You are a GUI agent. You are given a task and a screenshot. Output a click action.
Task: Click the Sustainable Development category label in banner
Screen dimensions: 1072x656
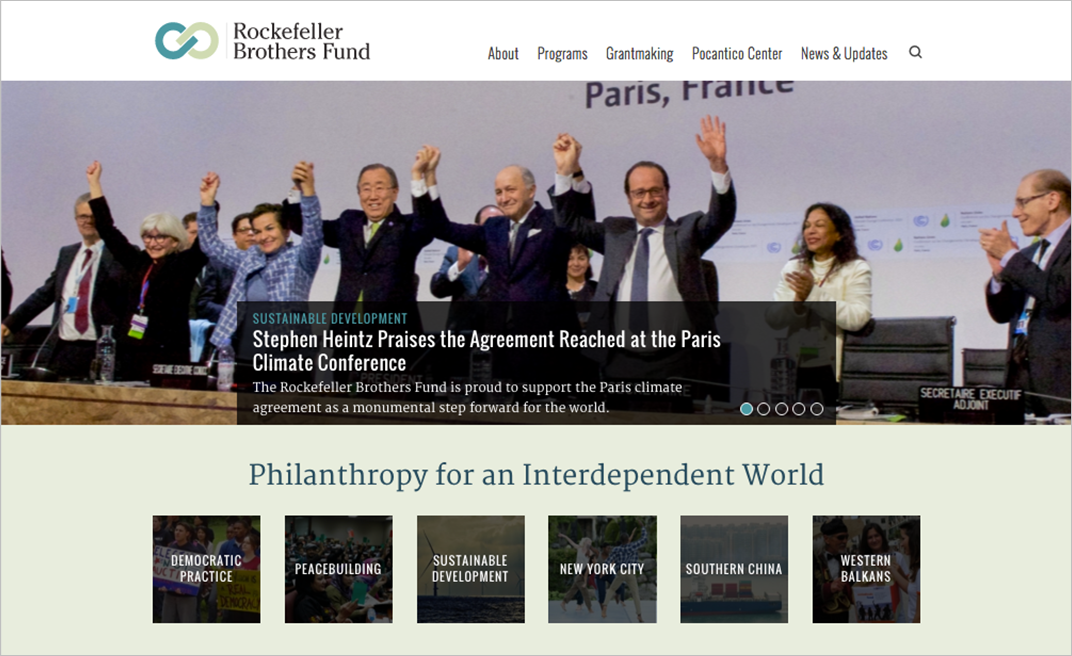click(330, 318)
